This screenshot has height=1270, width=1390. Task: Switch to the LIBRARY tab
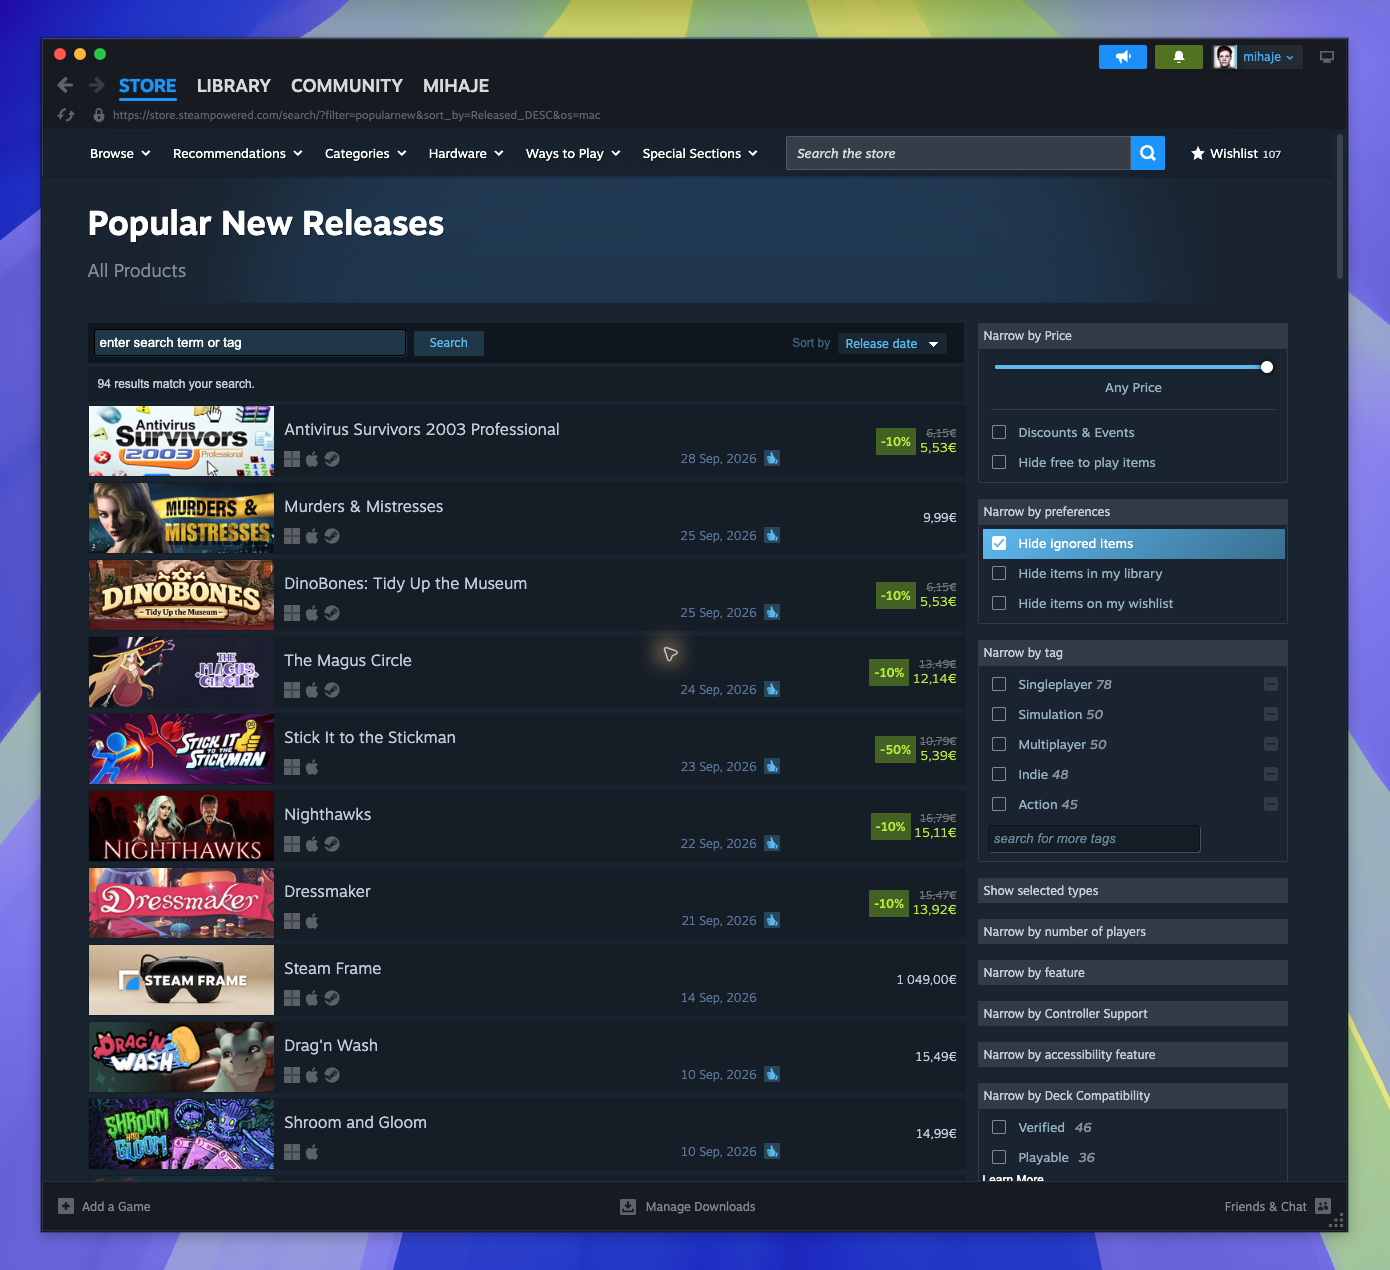234,86
